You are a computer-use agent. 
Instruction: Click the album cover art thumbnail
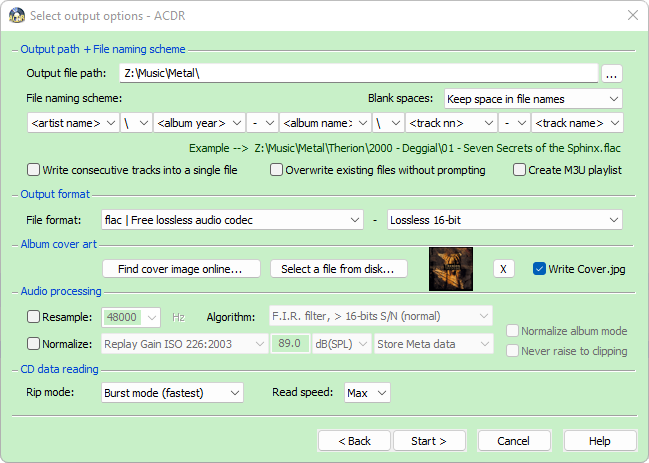451,269
